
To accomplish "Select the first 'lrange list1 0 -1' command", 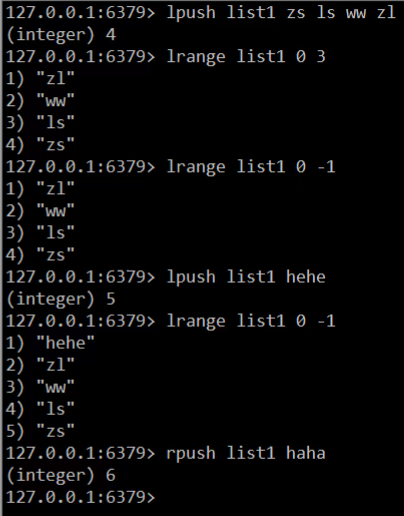I will coord(251,167).
